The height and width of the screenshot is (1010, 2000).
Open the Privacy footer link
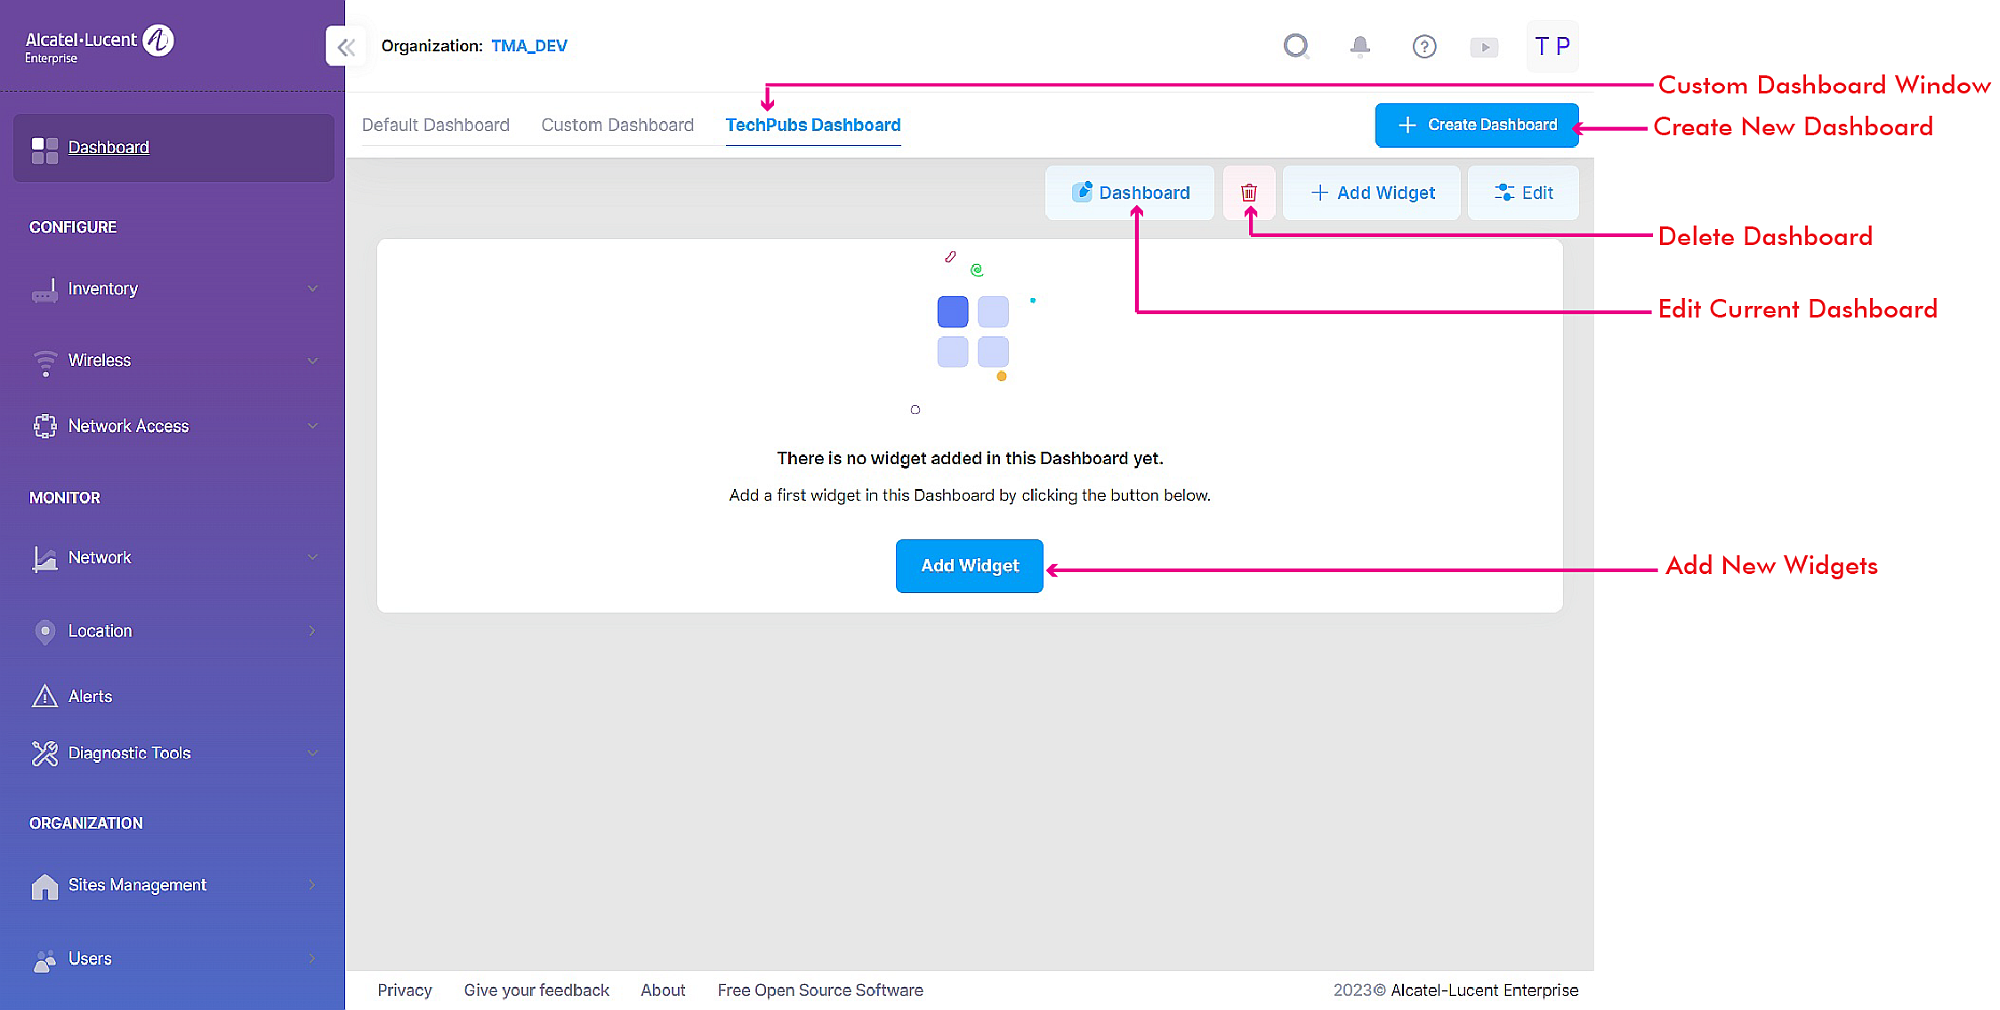coord(405,990)
